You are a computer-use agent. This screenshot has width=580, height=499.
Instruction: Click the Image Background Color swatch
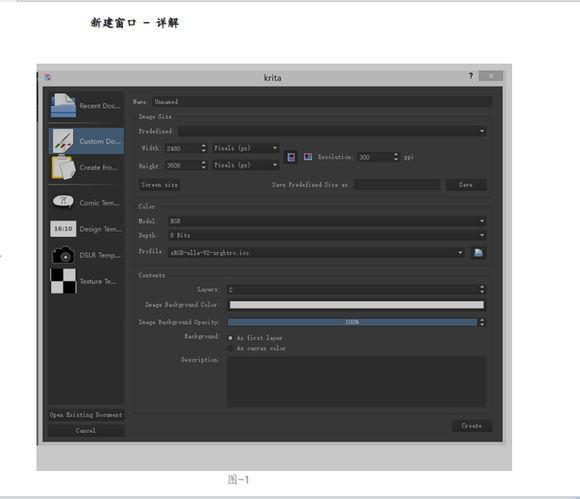click(x=357, y=305)
